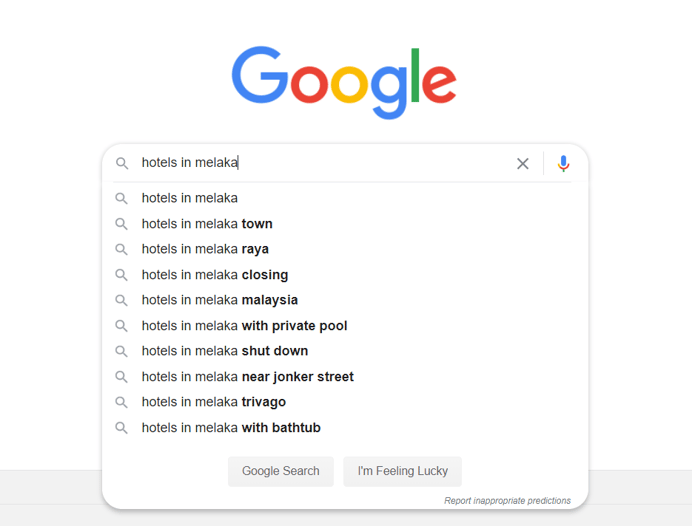The image size is (692, 526).
Task: Click the magnifier icon beside 'hotels in melaka trivago'
Action: (x=122, y=402)
